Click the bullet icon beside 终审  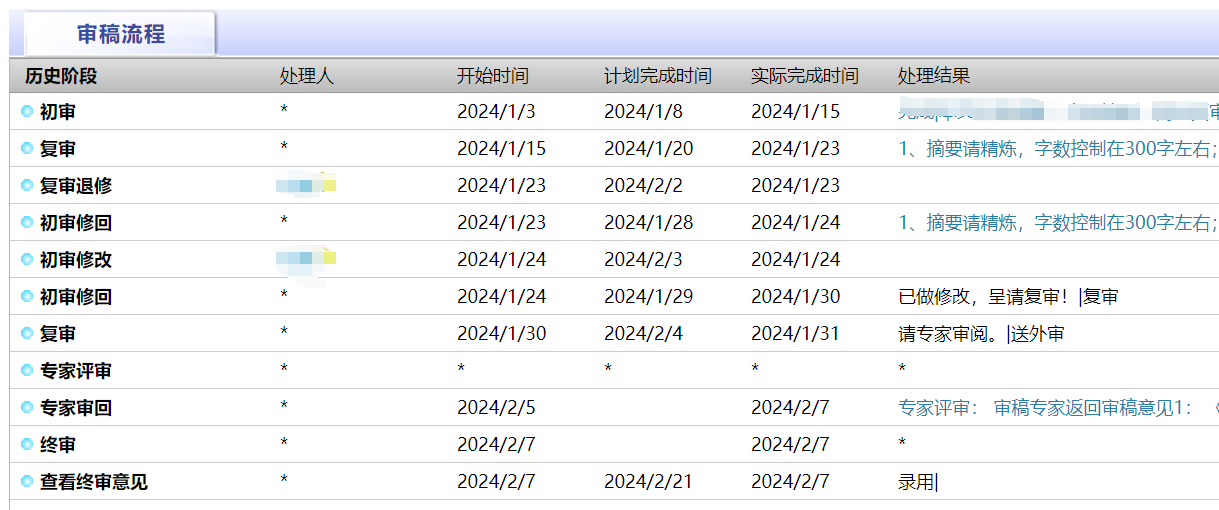[x=27, y=445]
